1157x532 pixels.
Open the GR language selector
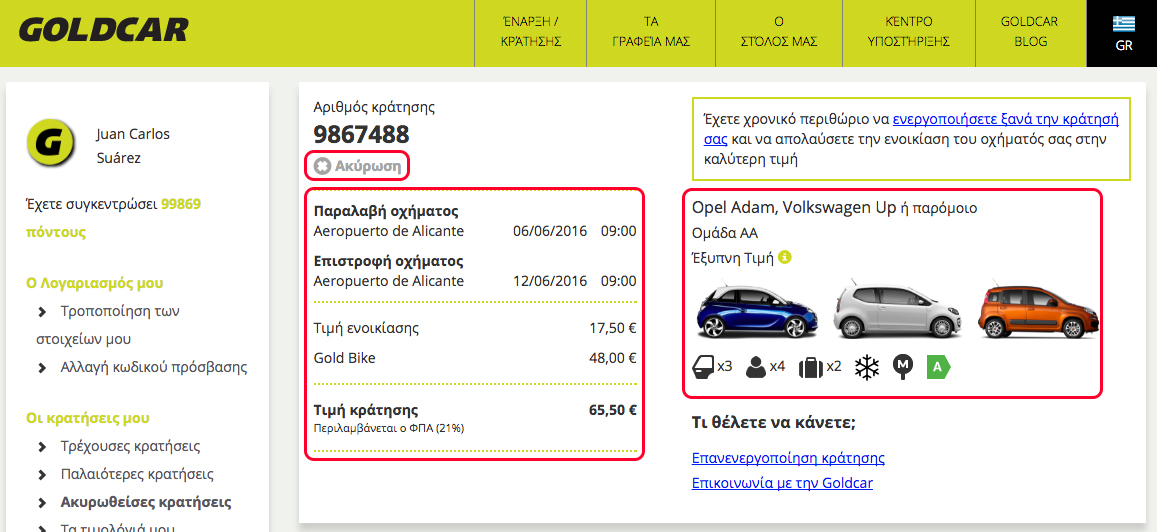pyautogui.click(x=1123, y=33)
